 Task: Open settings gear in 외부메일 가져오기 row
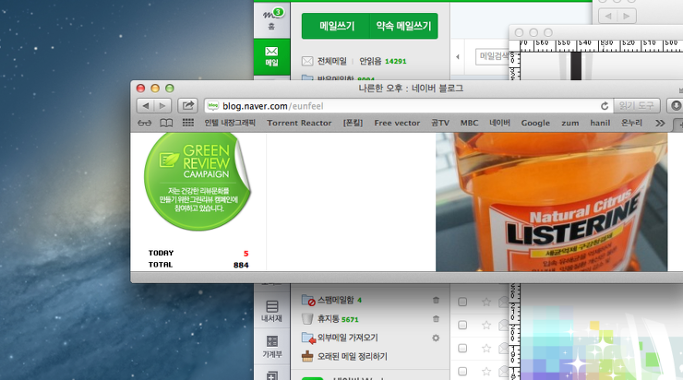tap(436, 338)
